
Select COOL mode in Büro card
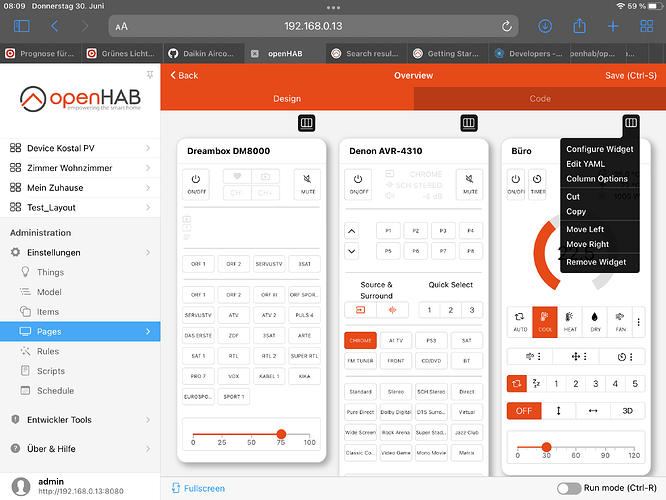(x=545, y=322)
